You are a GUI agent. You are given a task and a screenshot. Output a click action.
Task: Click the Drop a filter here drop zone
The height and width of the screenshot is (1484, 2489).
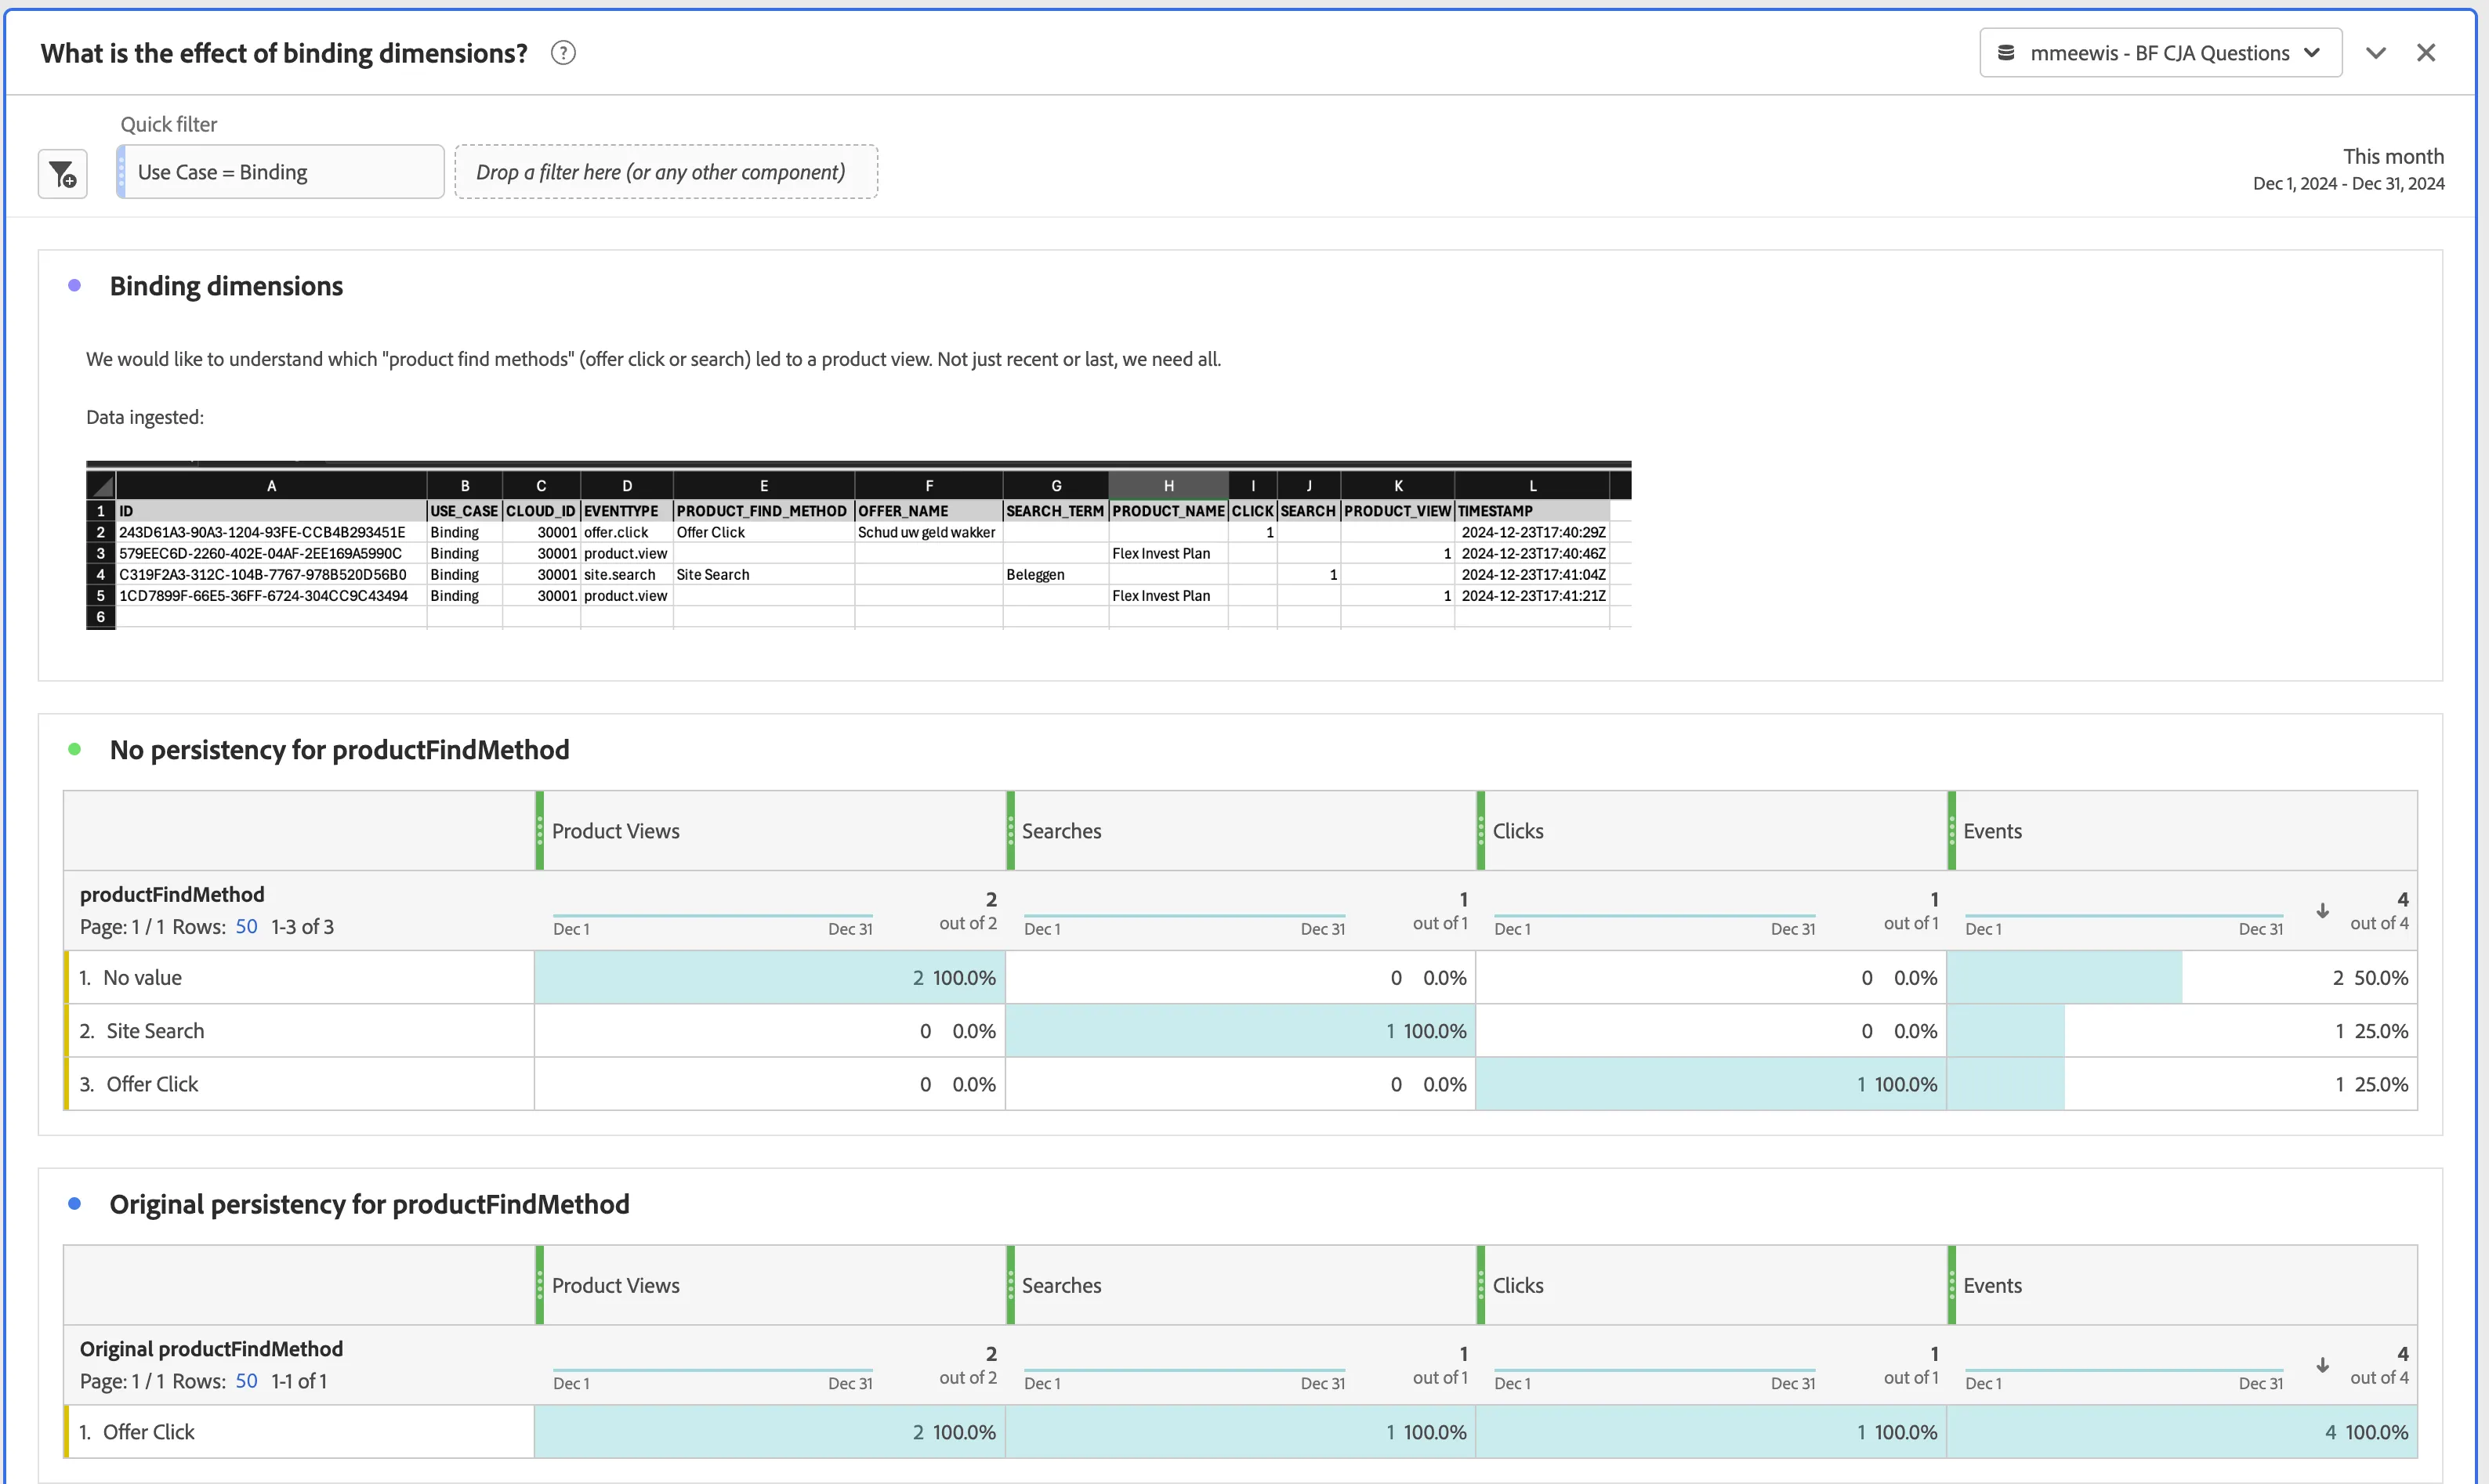click(666, 172)
